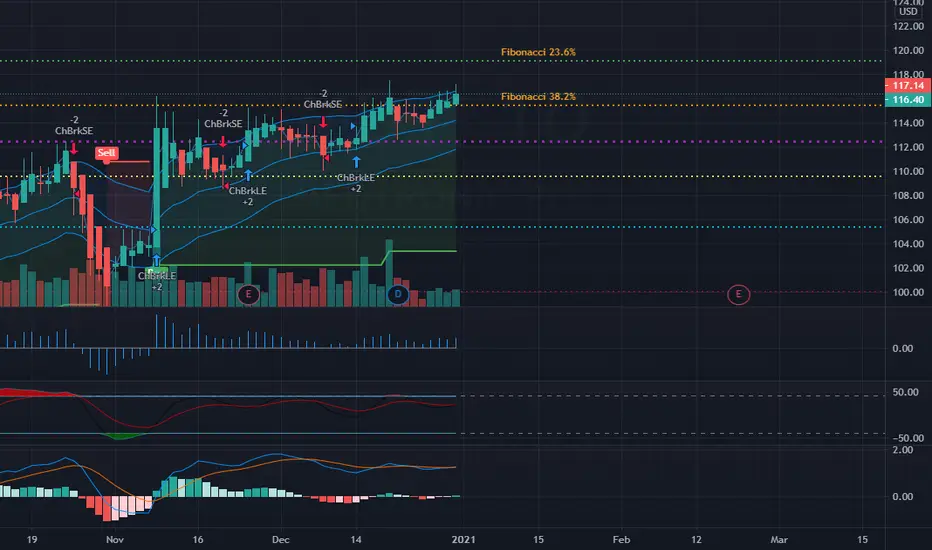This screenshot has height=550, width=932.
Task: Click the −50.00 oscillator scale value
Action: 908,438
